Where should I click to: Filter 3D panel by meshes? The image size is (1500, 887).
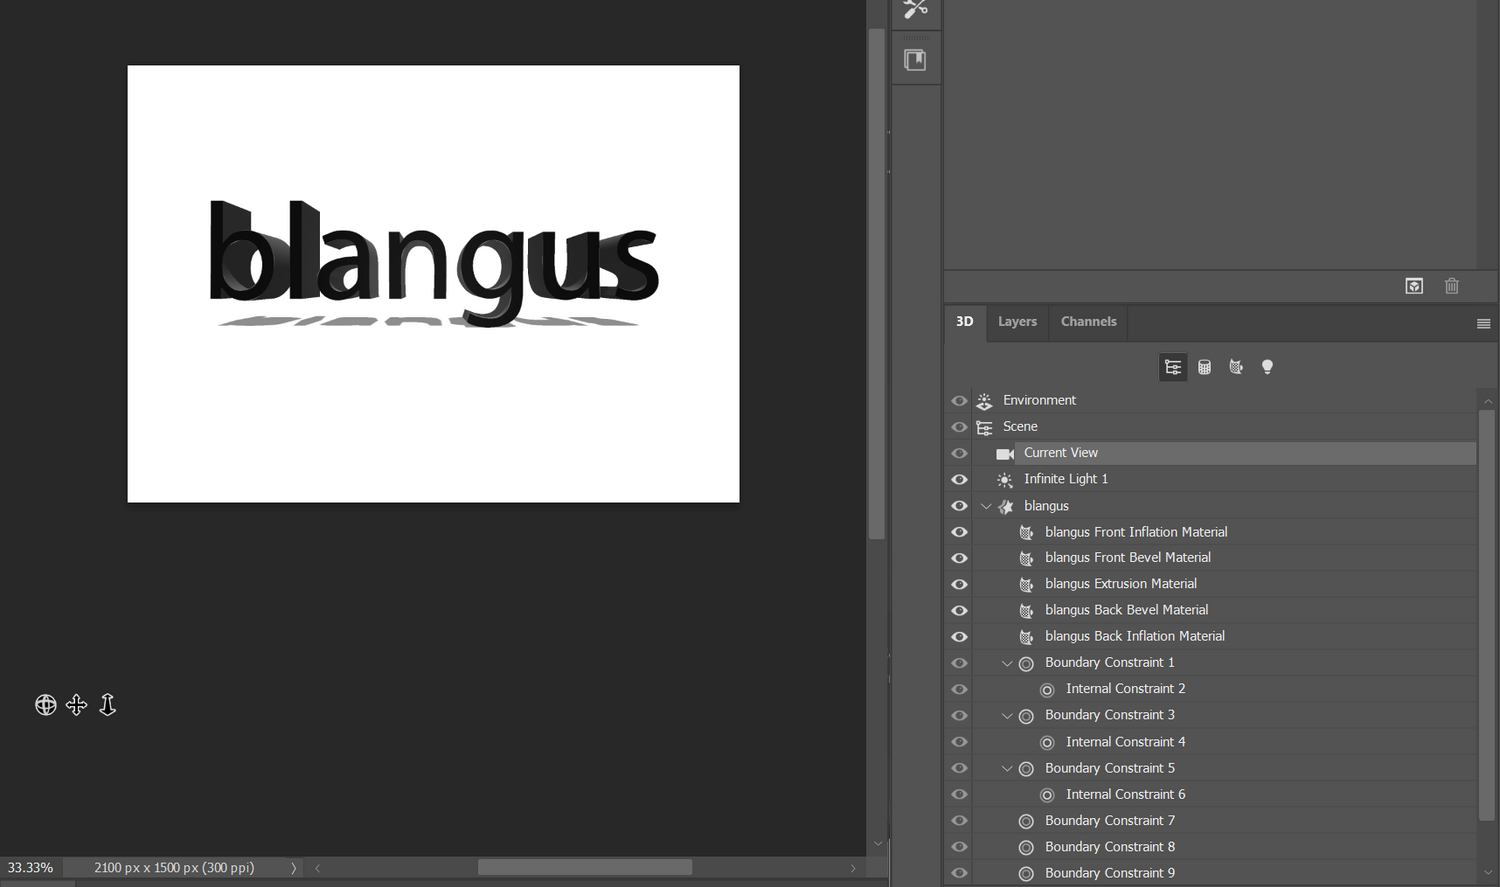pyautogui.click(x=1204, y=367)
